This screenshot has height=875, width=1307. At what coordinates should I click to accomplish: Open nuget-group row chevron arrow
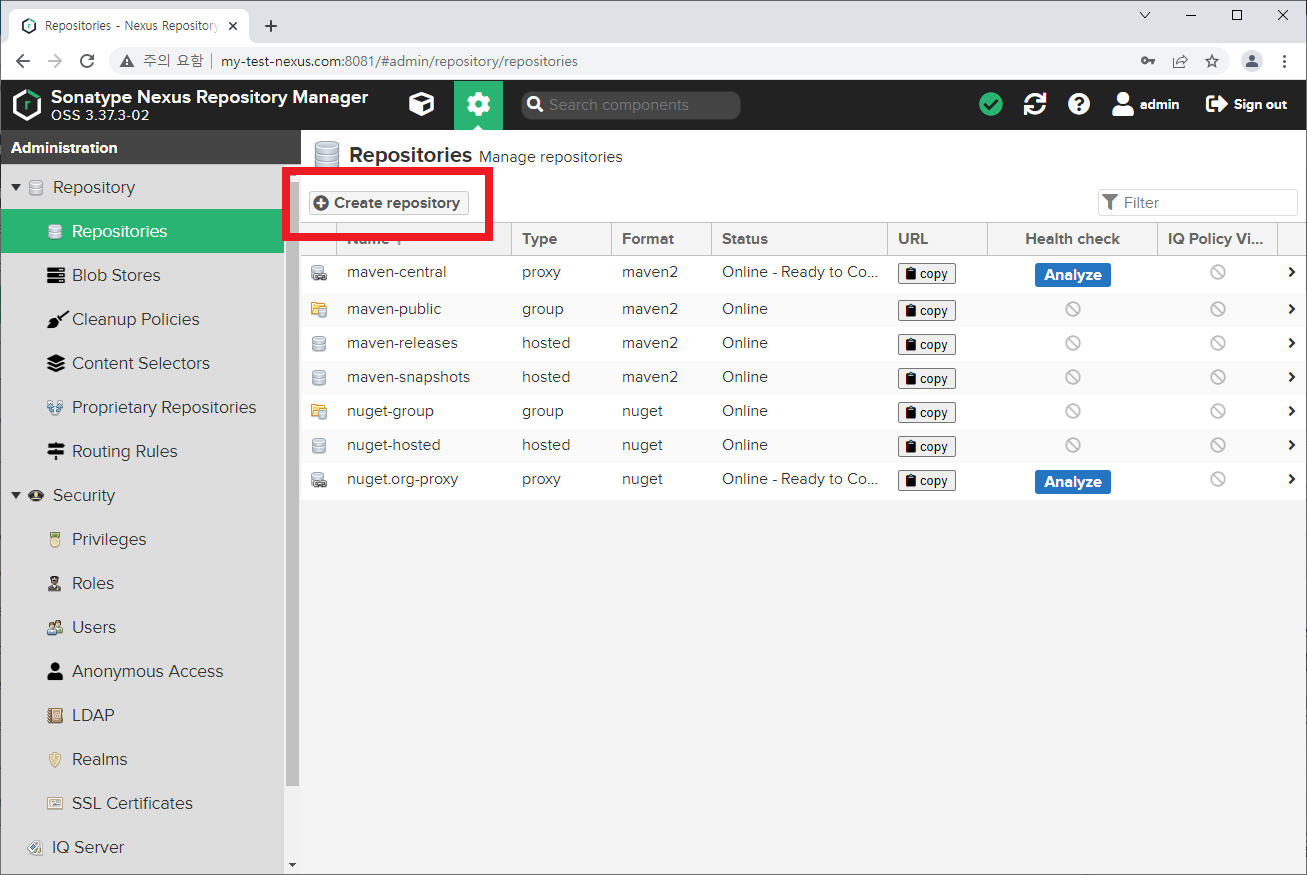pyautogui.click(x=1292, y=411)
